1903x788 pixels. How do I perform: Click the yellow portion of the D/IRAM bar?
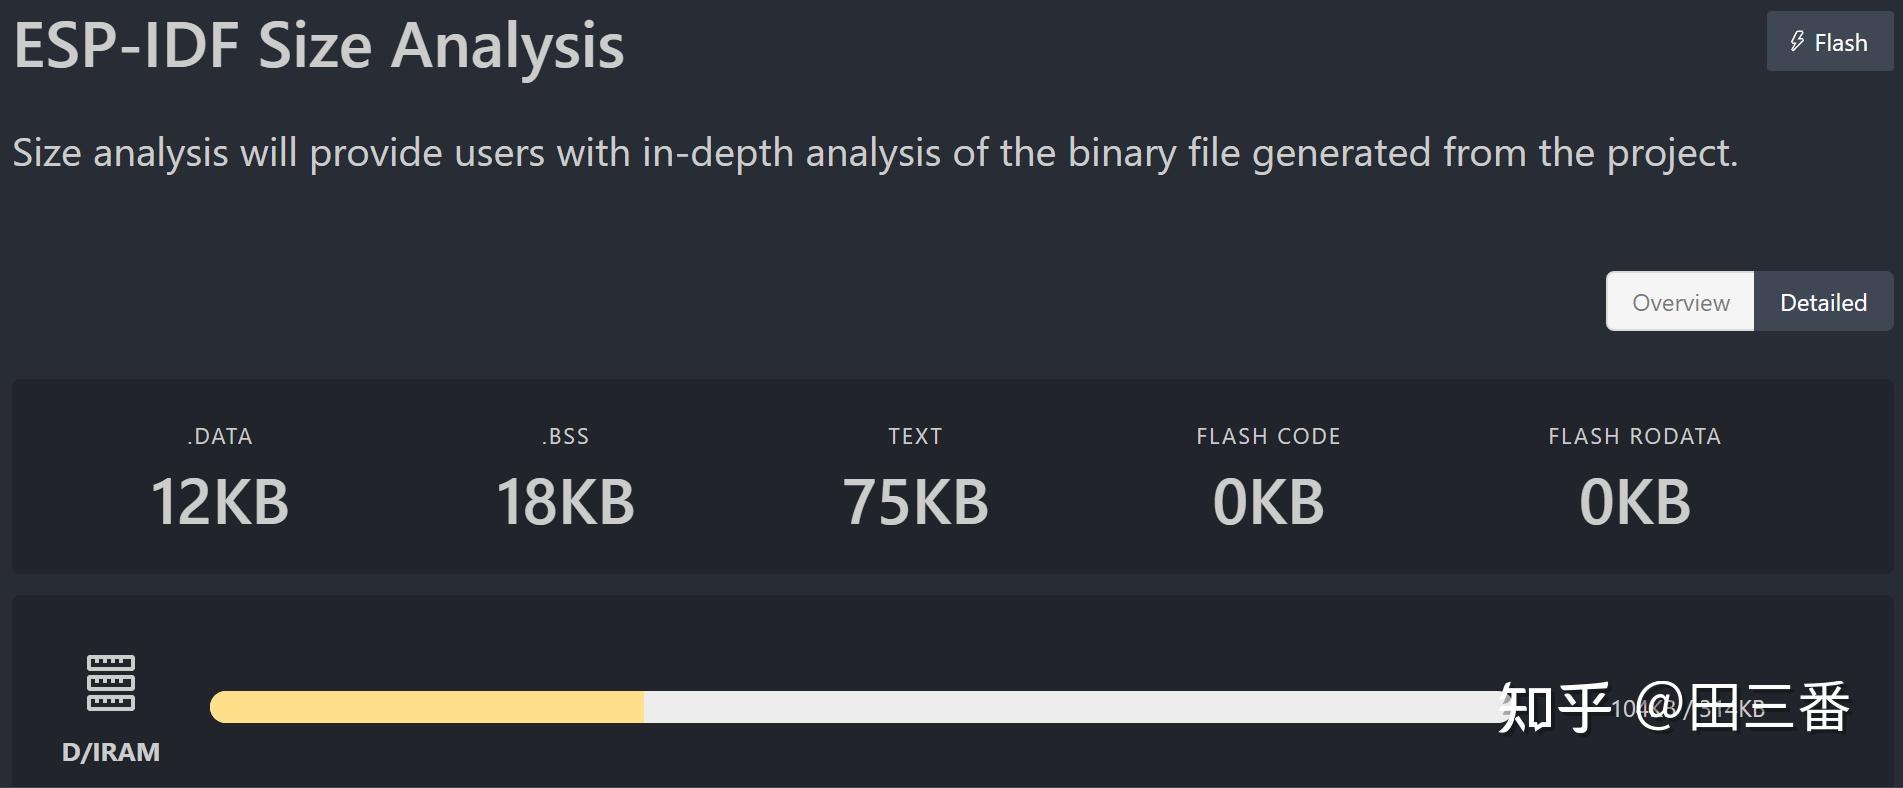tap(427, 707)
